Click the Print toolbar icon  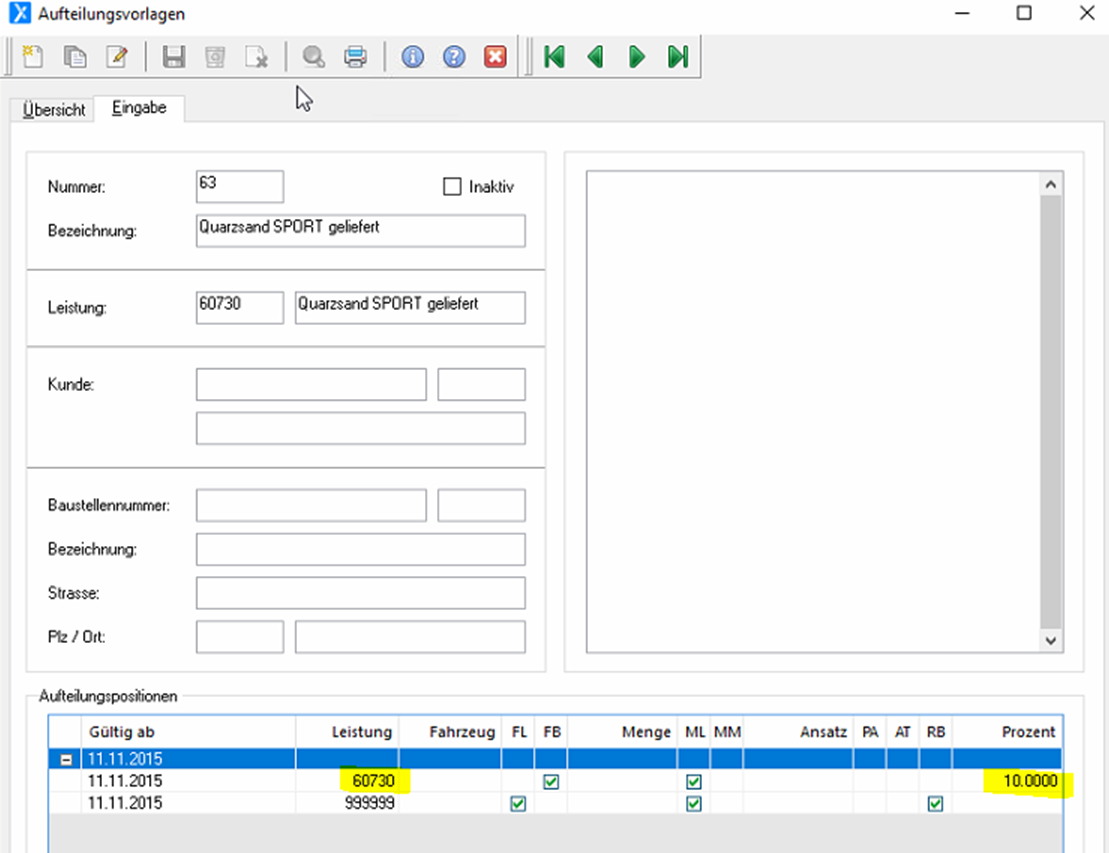click(x=356, y=57)
